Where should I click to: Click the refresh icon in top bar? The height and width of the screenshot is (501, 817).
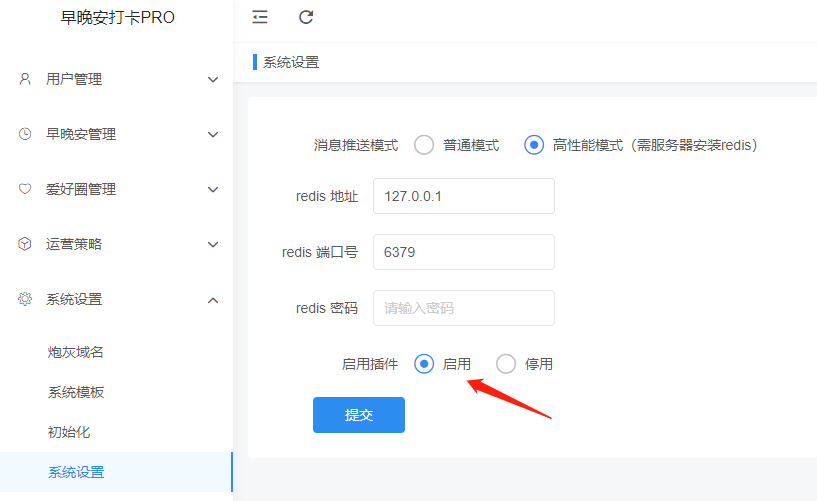click(x=306, y=17)
